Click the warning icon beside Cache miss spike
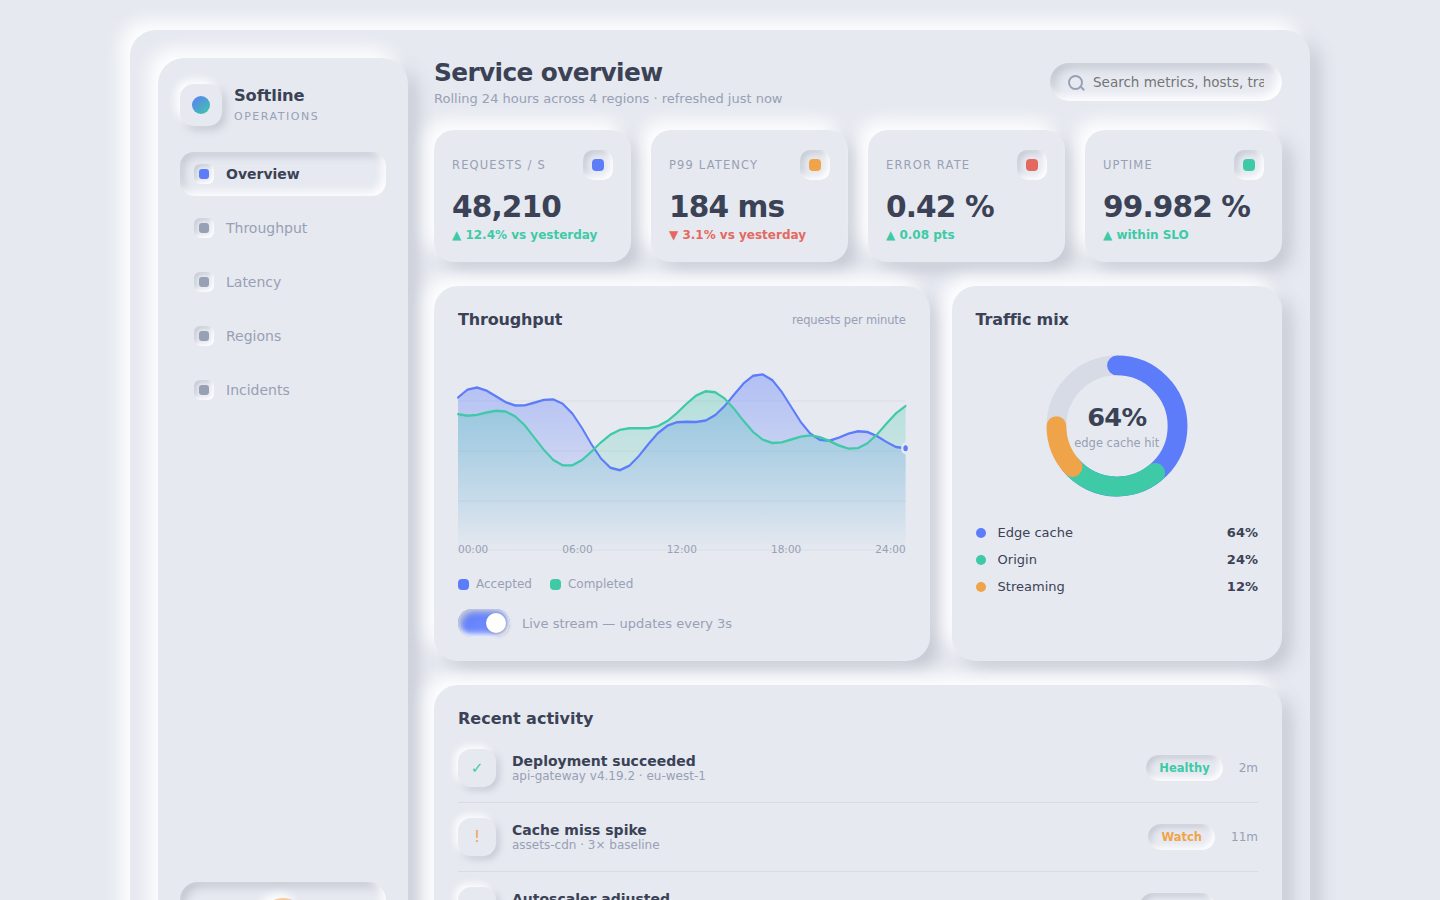1440x900 pixels. 477,837
